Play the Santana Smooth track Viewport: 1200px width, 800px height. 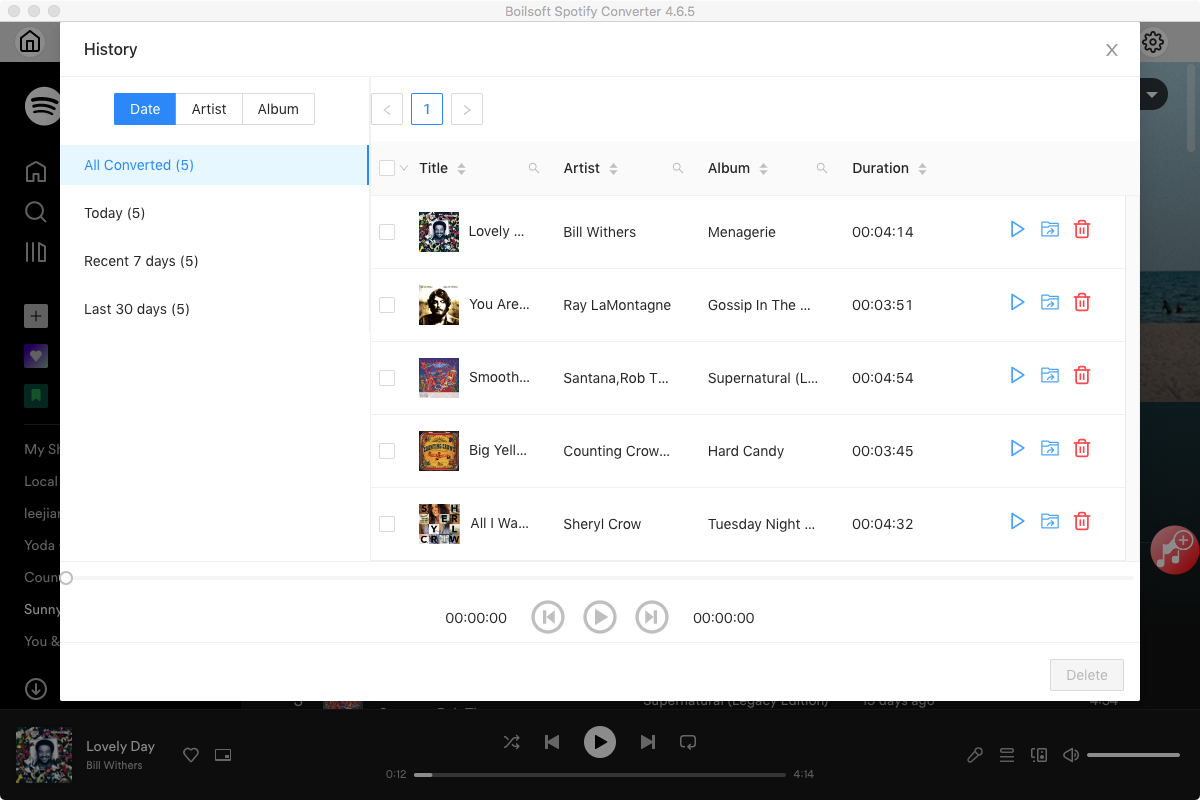(x=1017, y=375)
